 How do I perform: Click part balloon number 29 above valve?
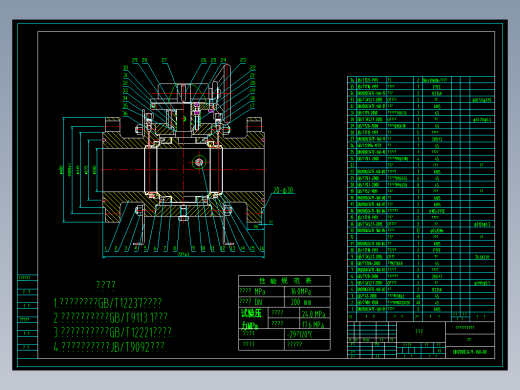(135, 60)
